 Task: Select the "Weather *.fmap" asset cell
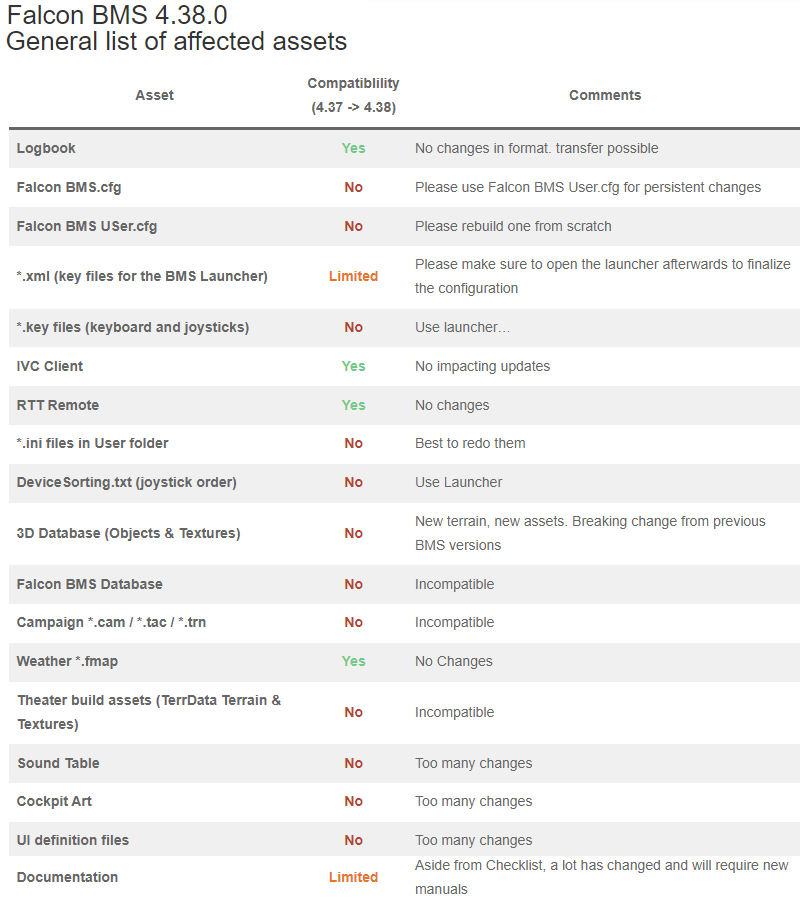point(67,661)
